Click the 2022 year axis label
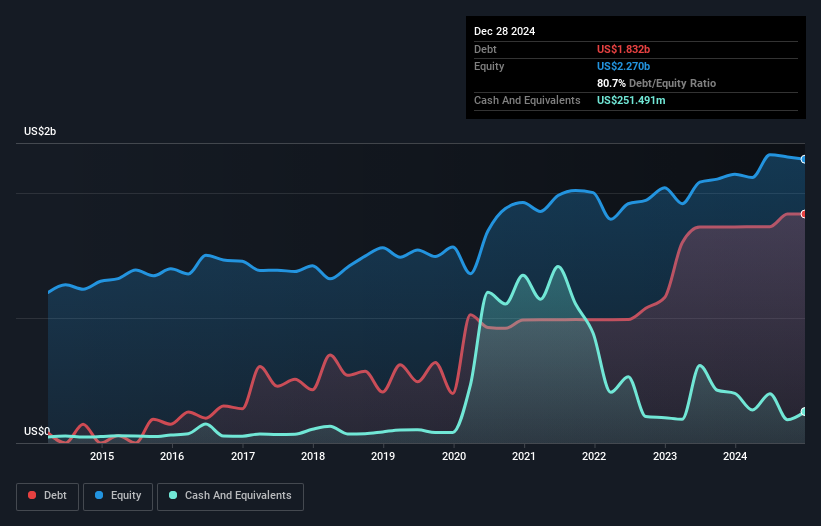Screen dimensions: 821x526 pos(595,457)
